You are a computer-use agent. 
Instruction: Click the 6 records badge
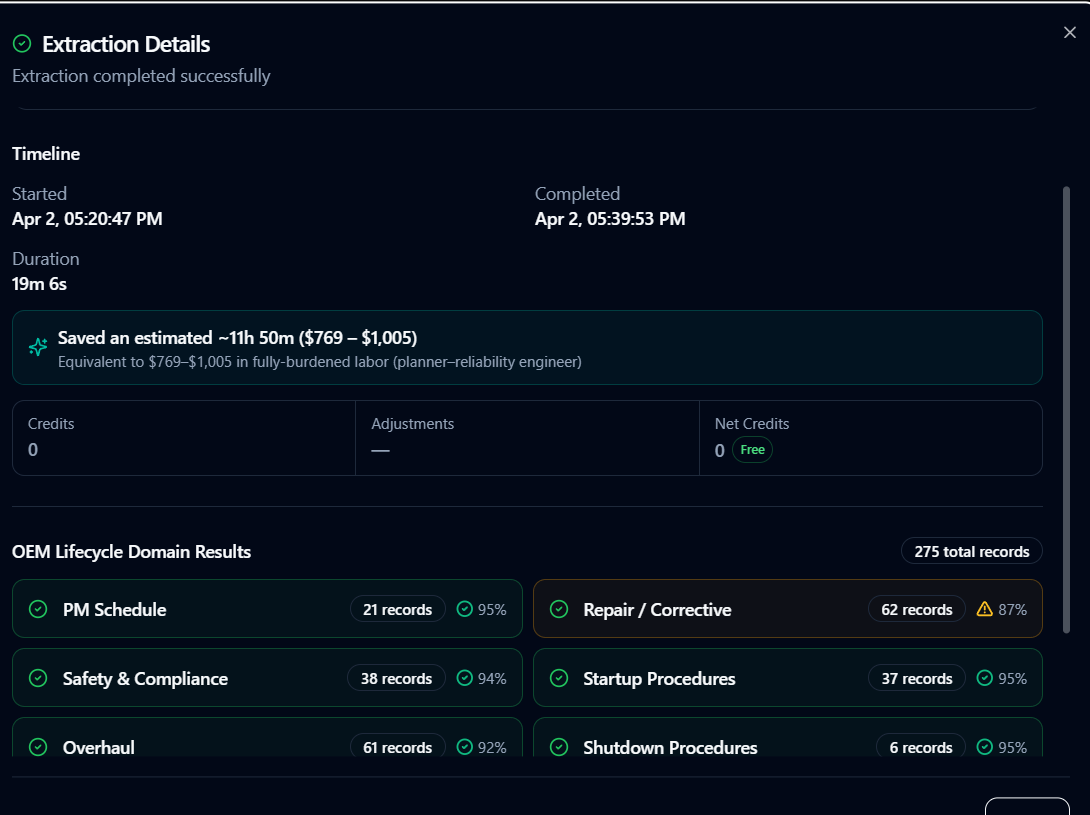point(921,747)
